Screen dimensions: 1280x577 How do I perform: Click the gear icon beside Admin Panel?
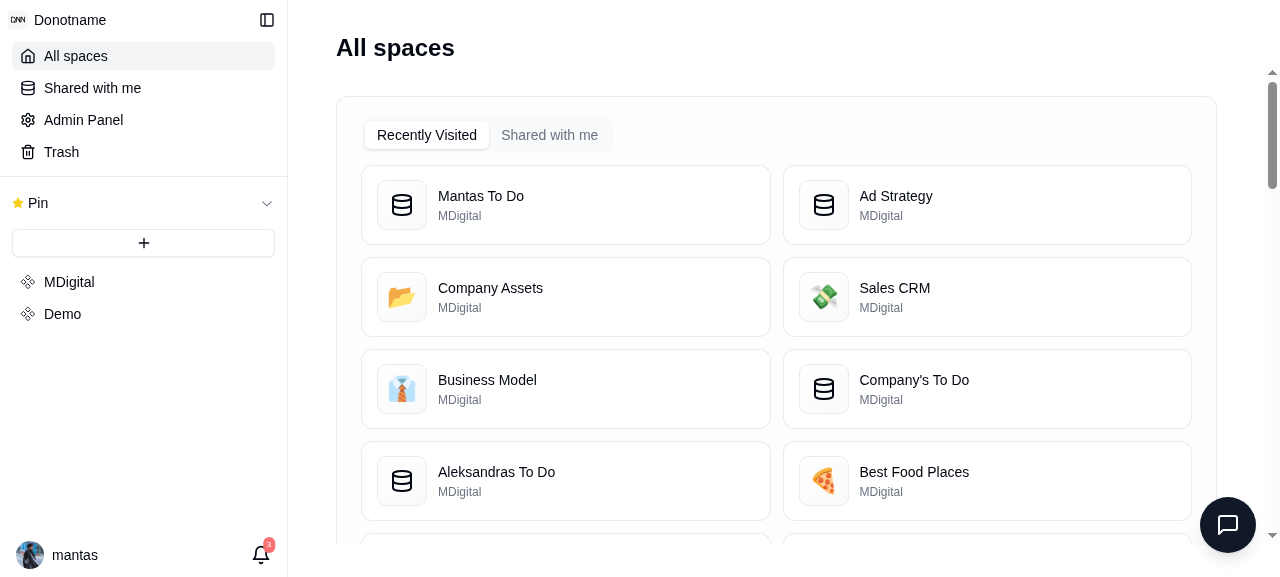point(28,120)
